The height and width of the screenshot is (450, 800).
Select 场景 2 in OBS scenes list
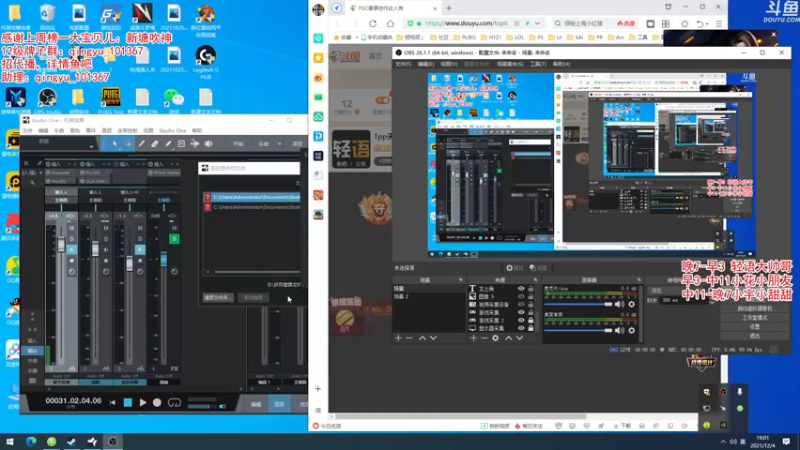429,296
